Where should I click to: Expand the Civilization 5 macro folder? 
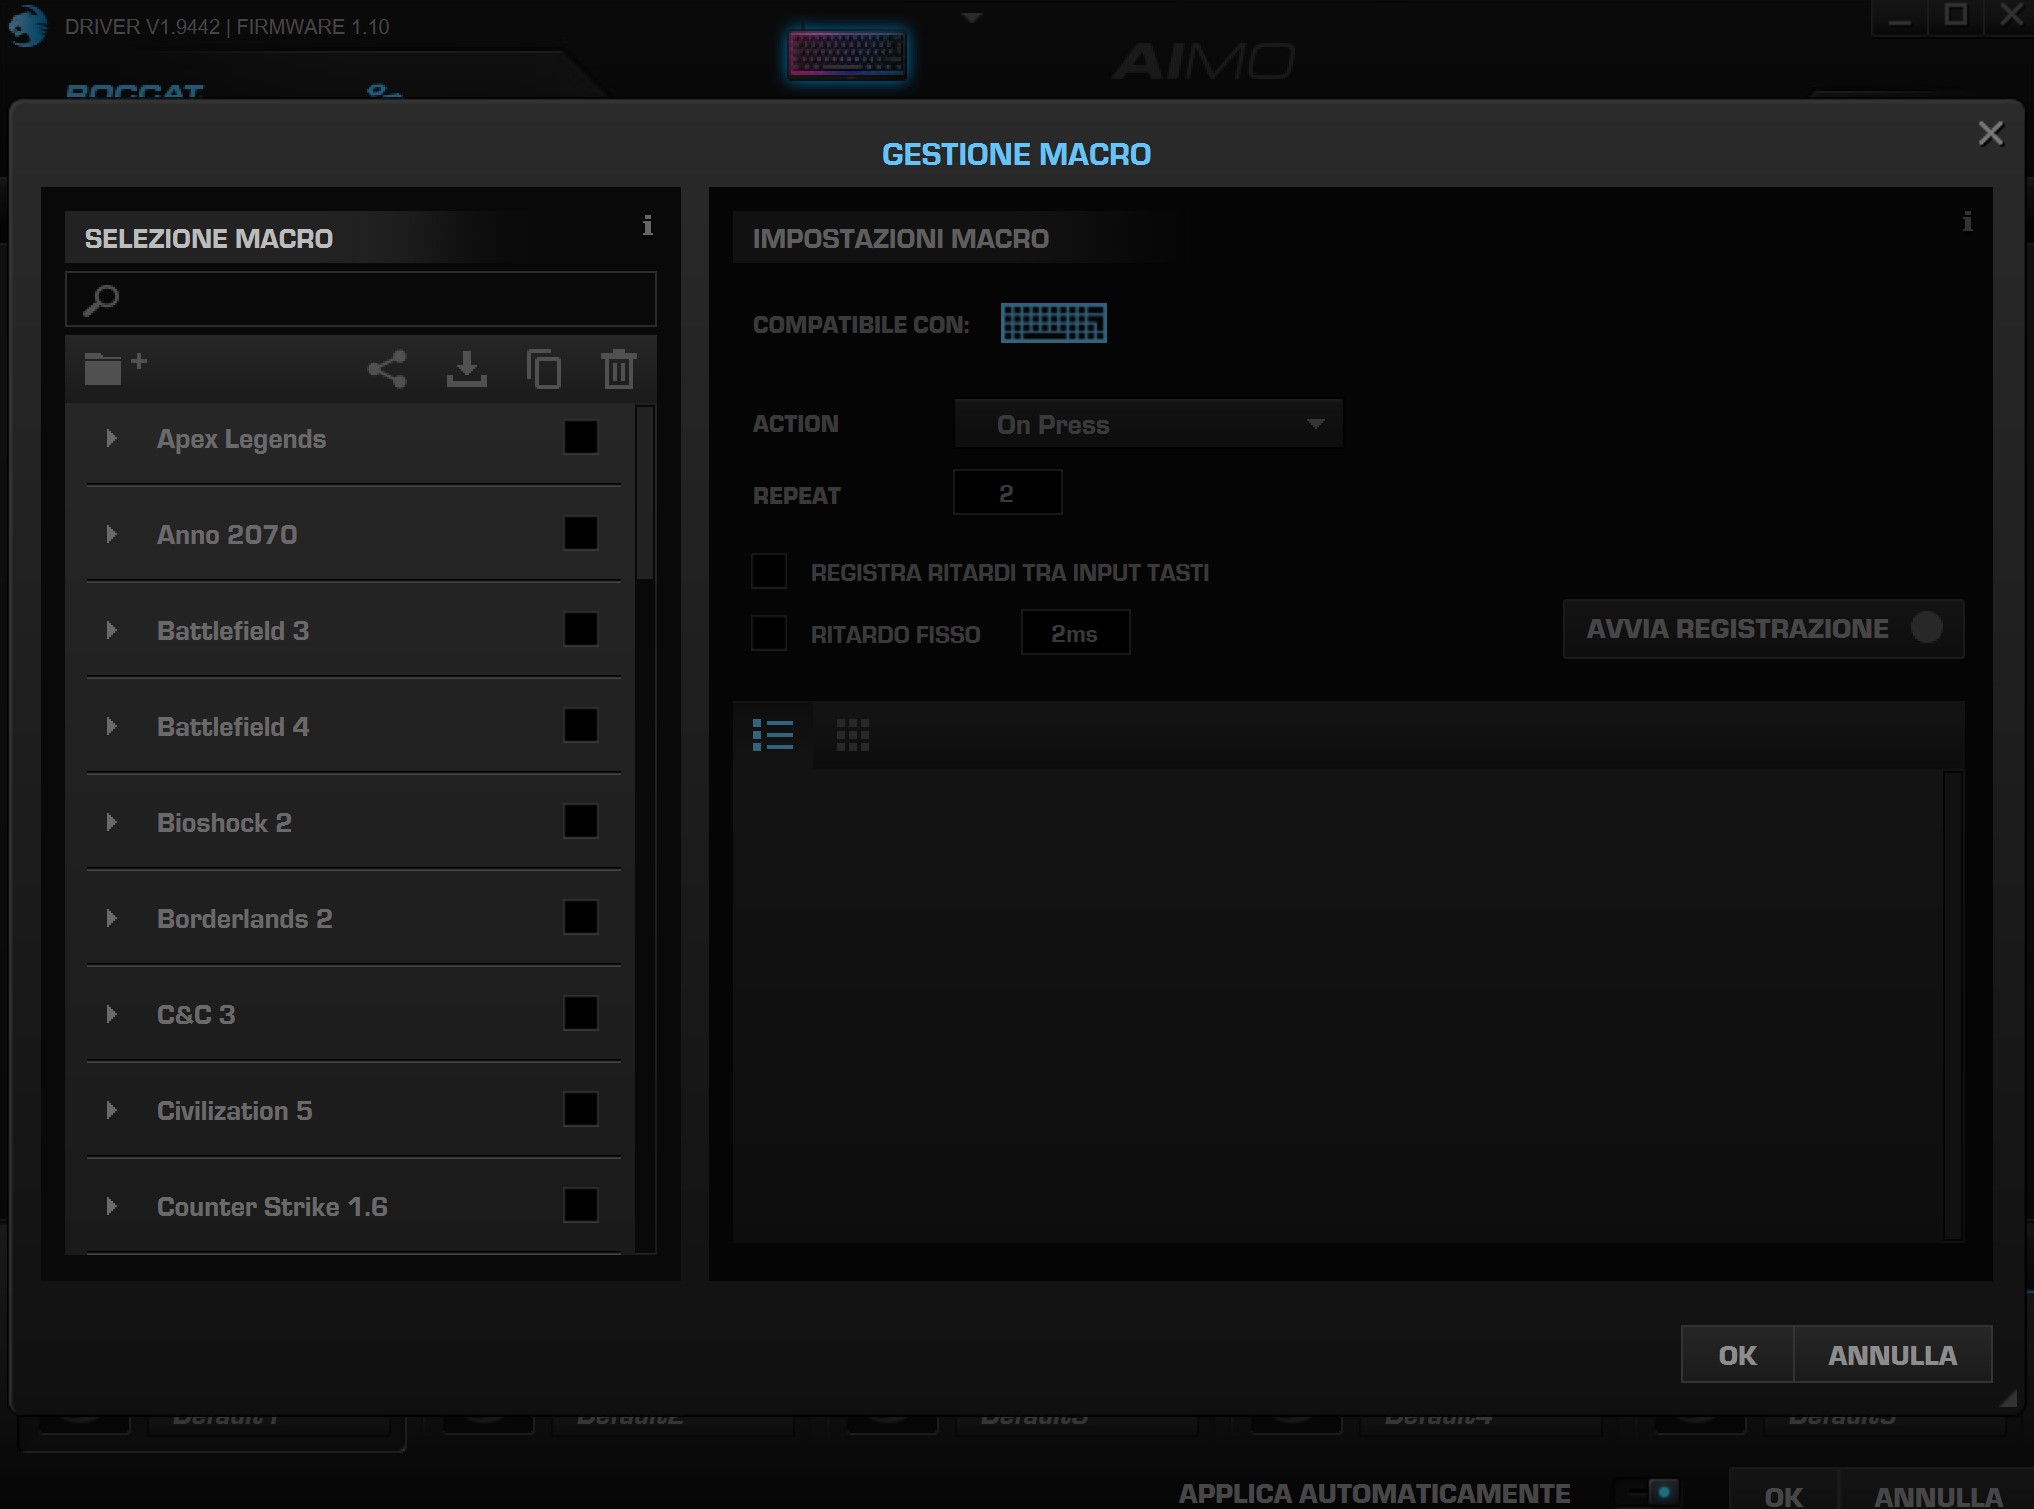pyautogui.click(x=112, y=1110)
